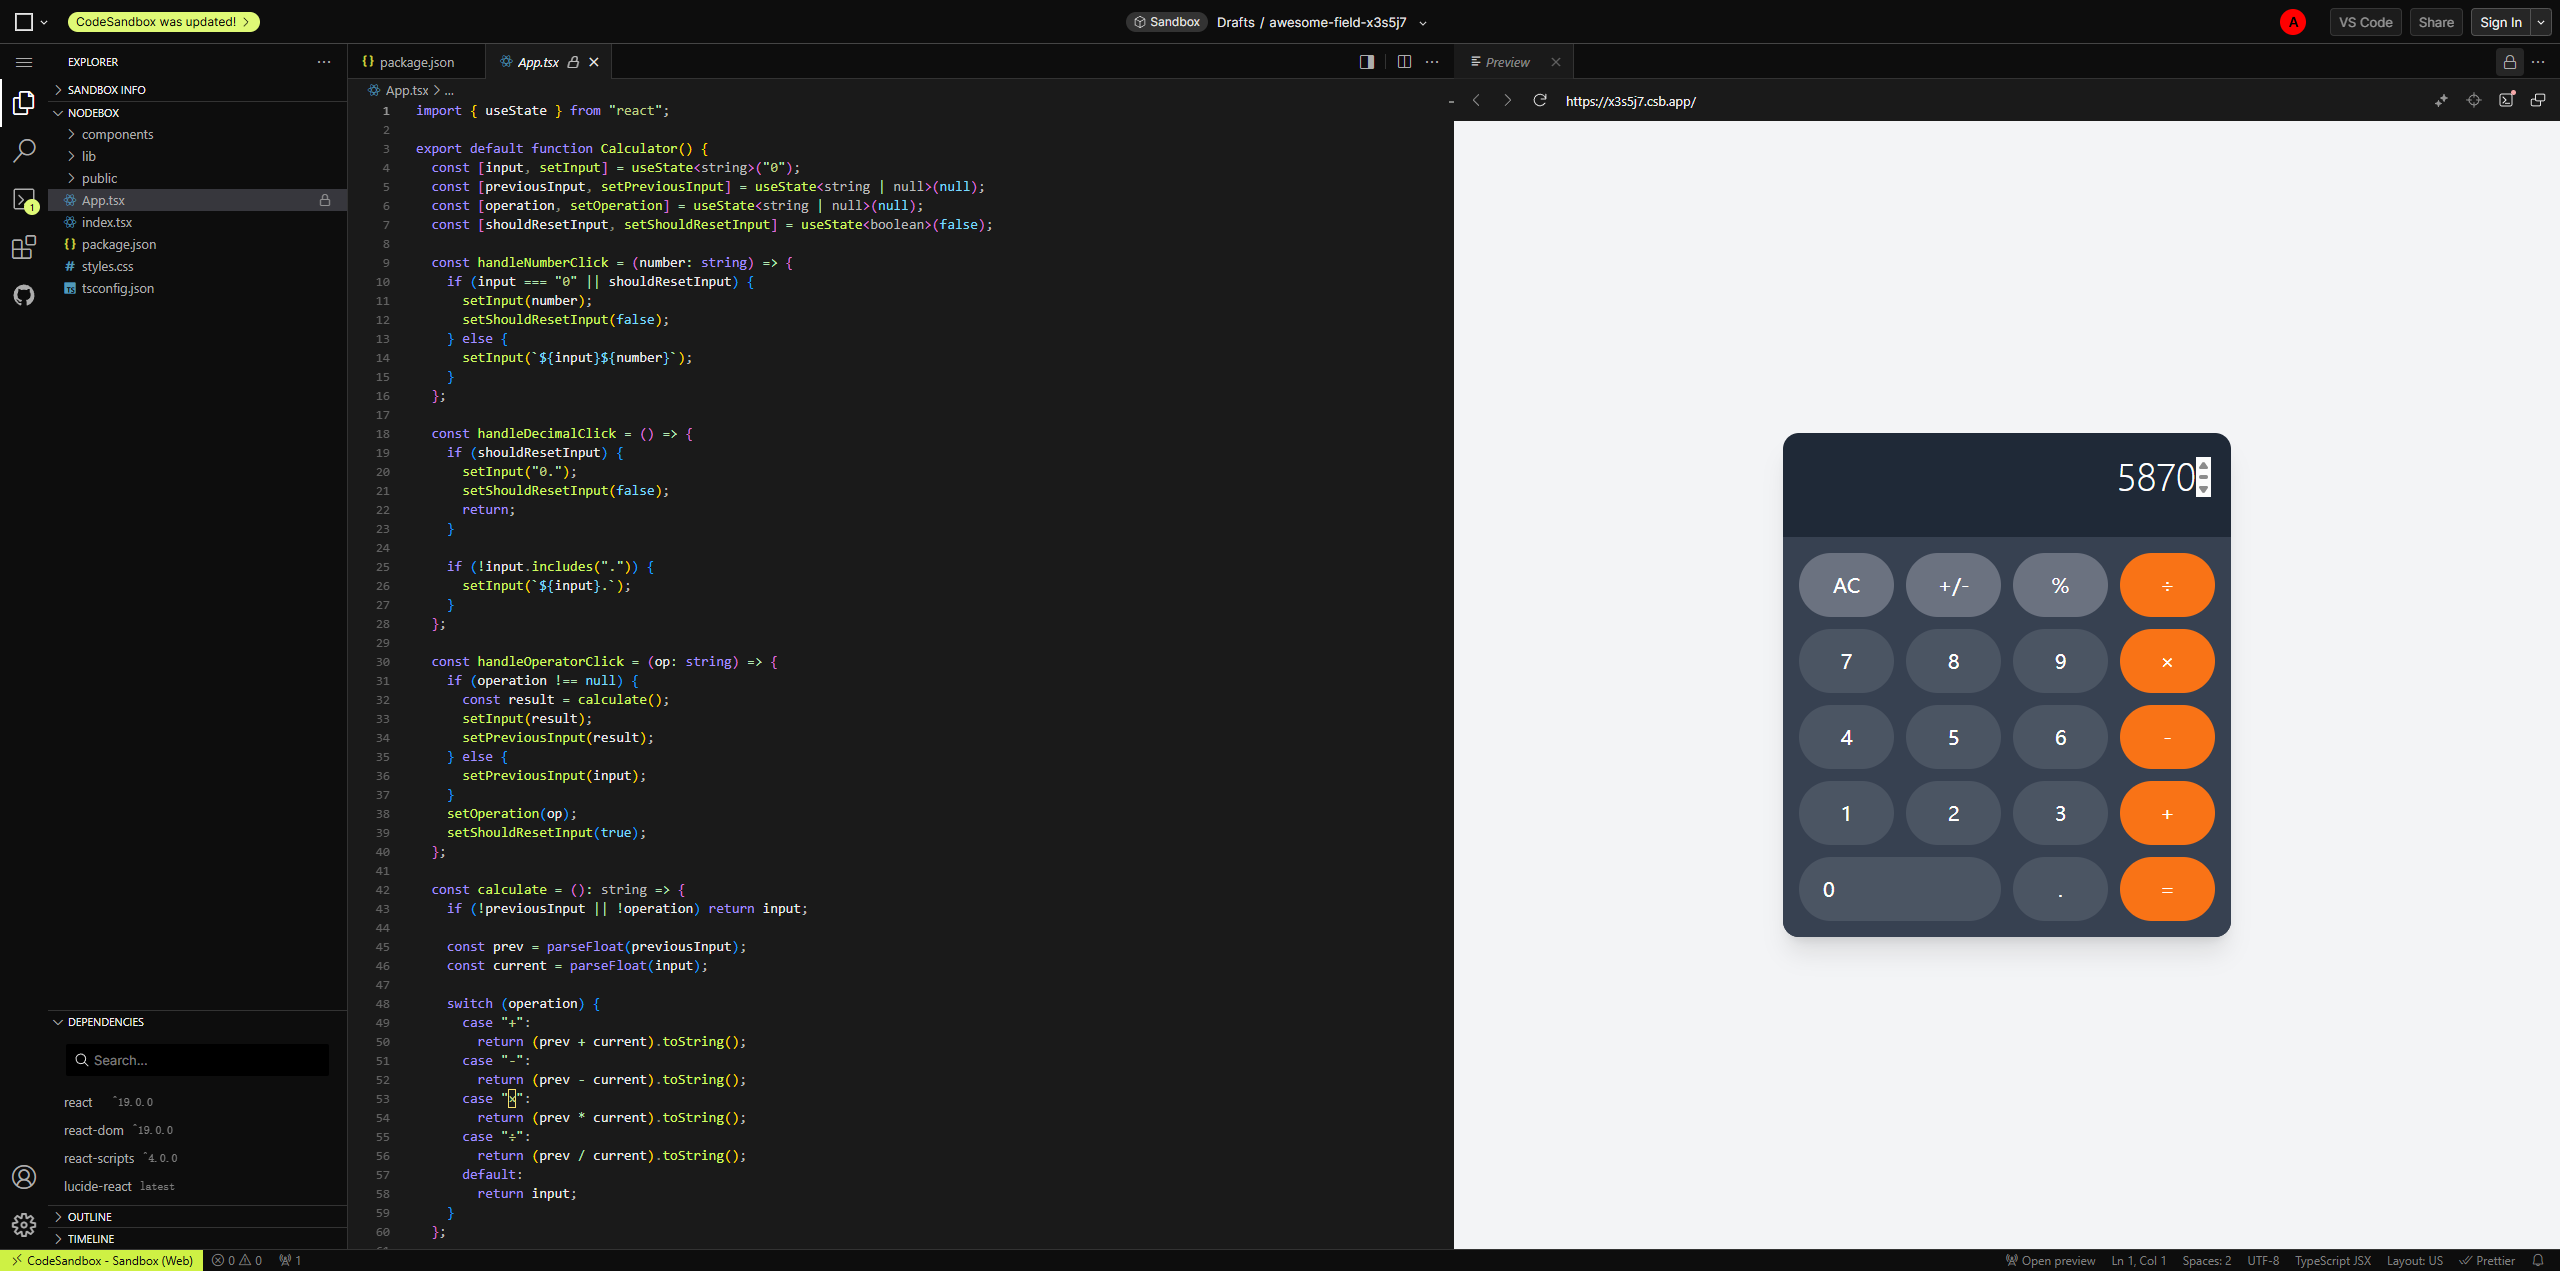The height and width of the screenshot is (1271, 2560).
Task: Refresh the preview browser
Action: click(1540, 100)
